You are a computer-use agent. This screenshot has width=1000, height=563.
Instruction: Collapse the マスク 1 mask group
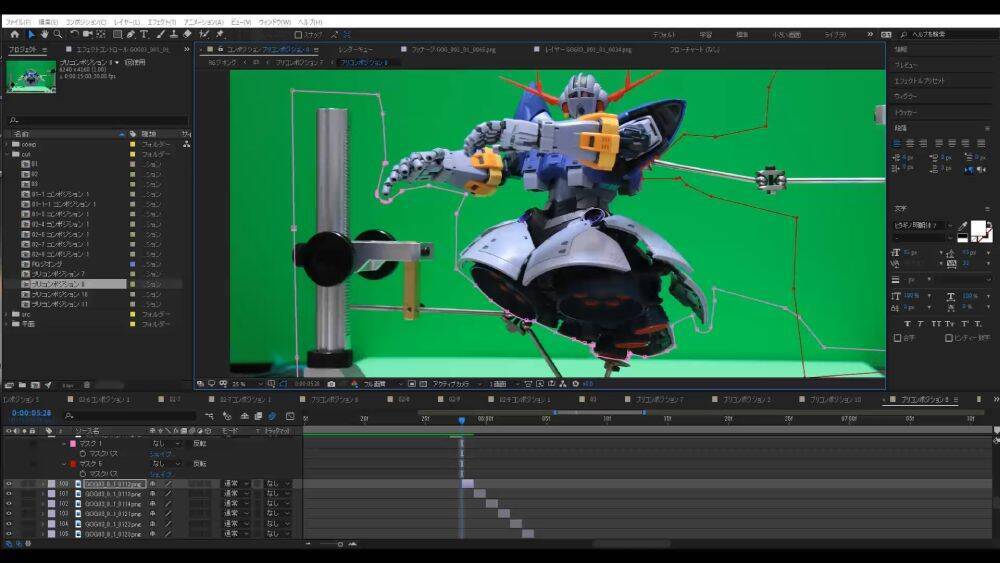click(x=64, y=443)
